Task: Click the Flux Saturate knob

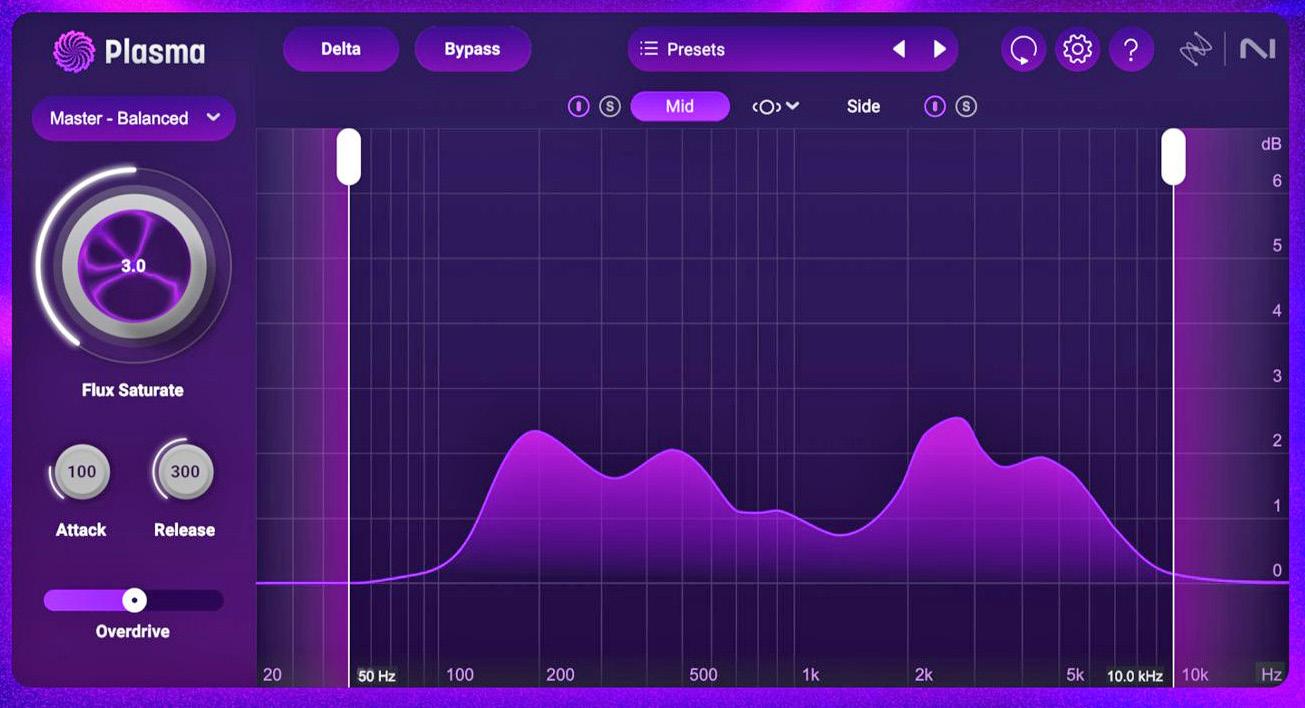Action: [x=134, y=266]
